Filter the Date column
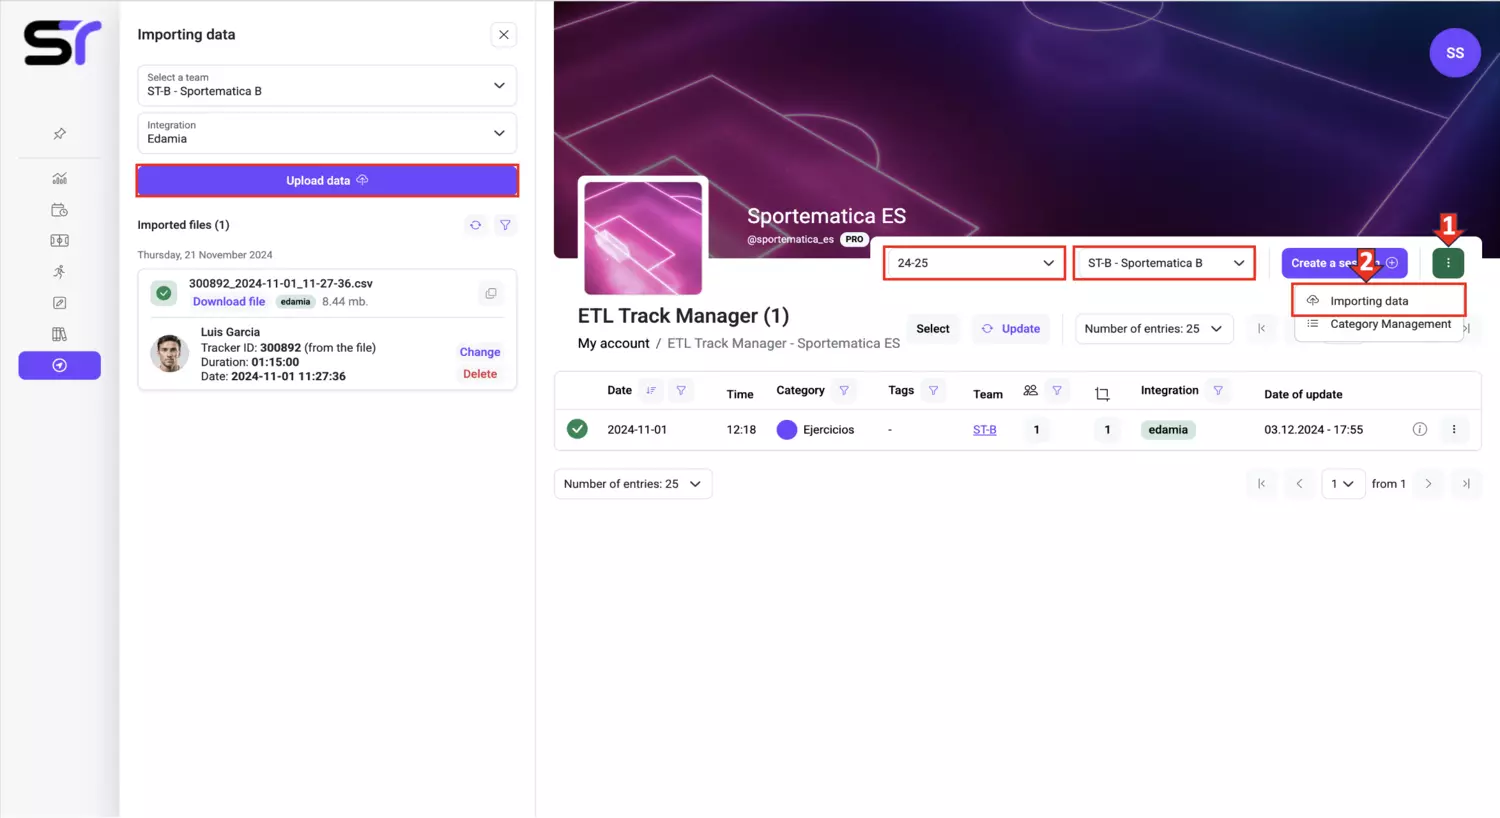The image size is (1500, 818). [x=681, y=391]
